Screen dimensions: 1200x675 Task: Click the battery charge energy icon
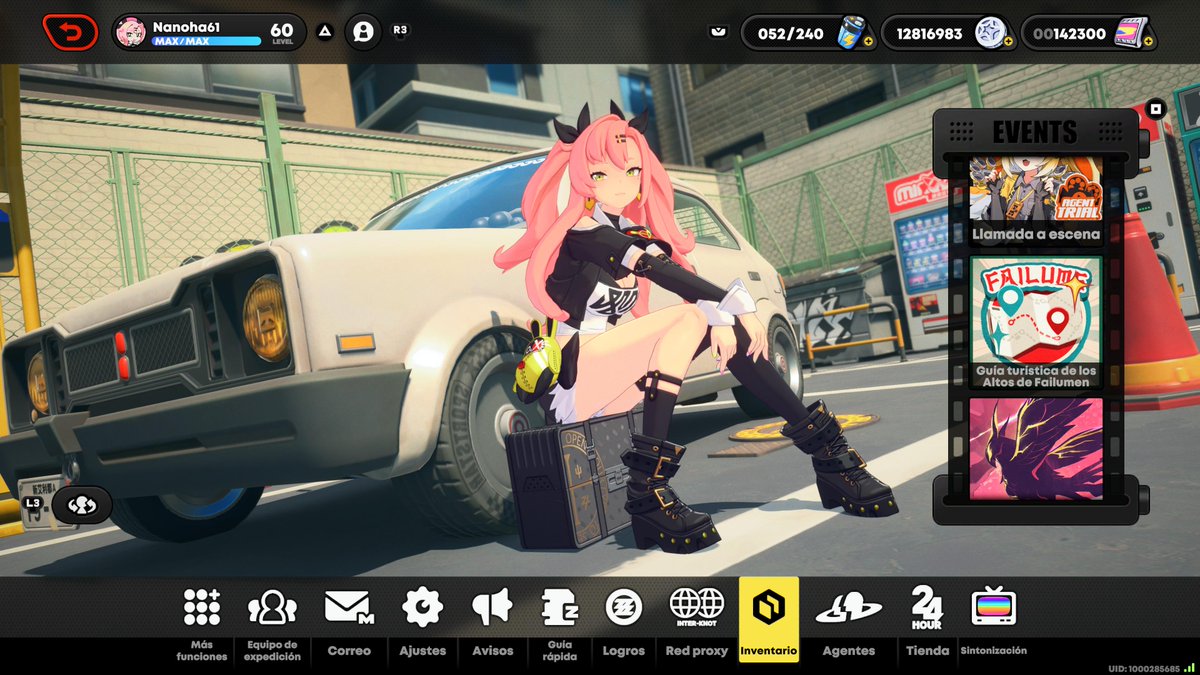(x=851, y=32)
